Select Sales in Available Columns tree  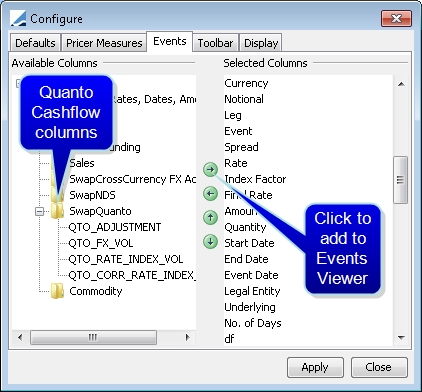point(82,163)
